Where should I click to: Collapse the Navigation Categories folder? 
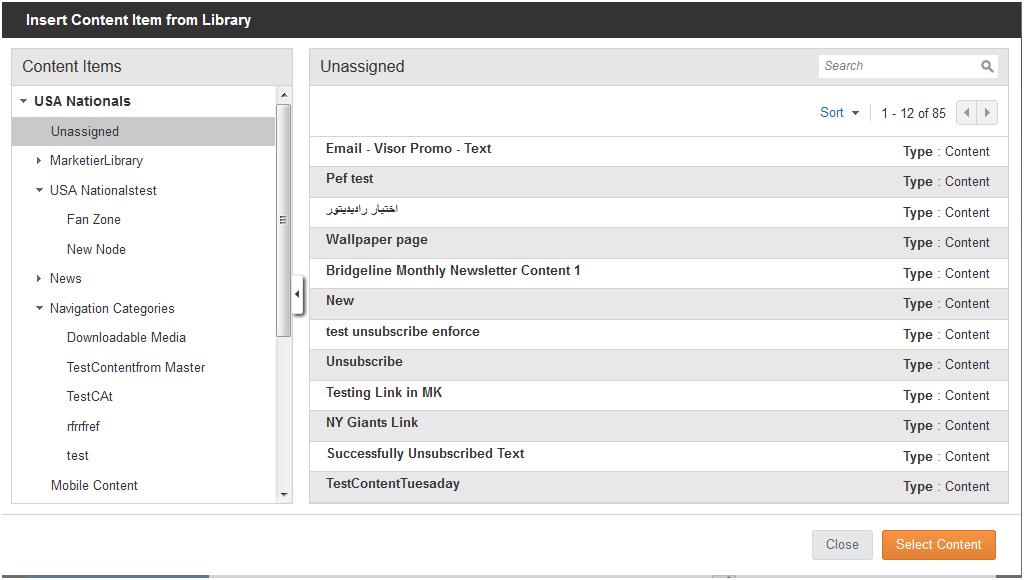(39, 308)
